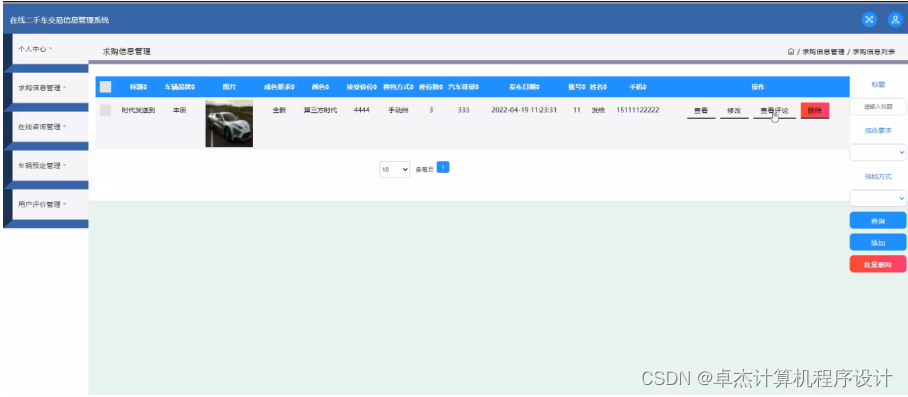
Task: Click the 全新 condition cell
Action: click(x=279, y=110)
